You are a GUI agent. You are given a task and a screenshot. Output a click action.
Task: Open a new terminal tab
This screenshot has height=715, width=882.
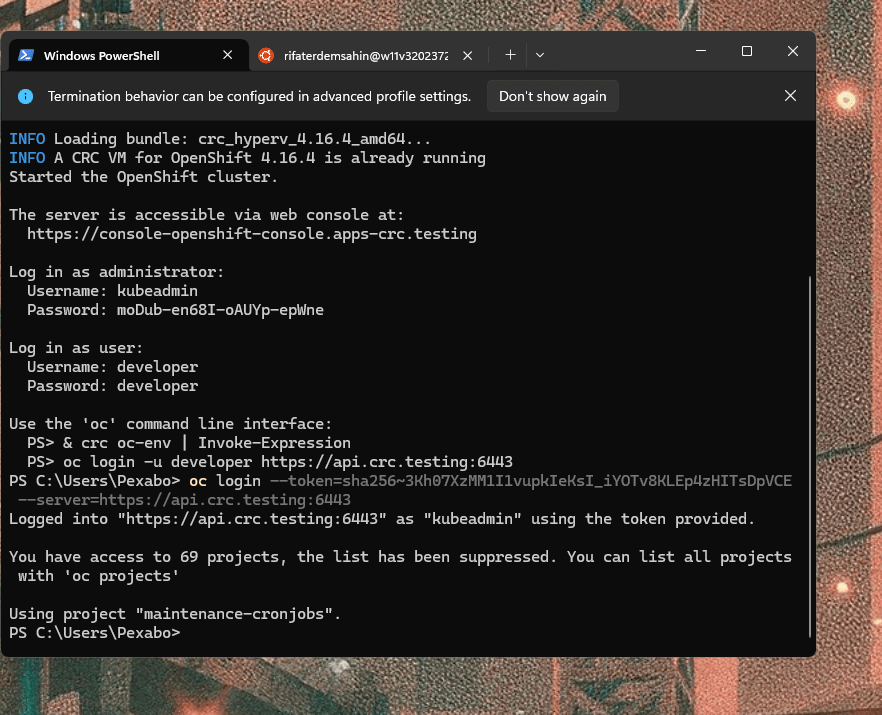coord(510,55)
